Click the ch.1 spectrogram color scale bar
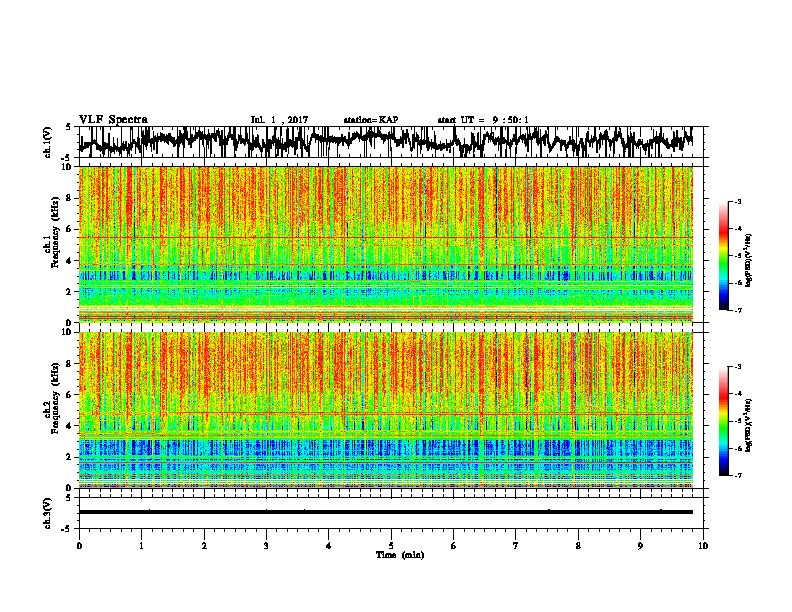 pyautogui.click(x=724, y=256)
